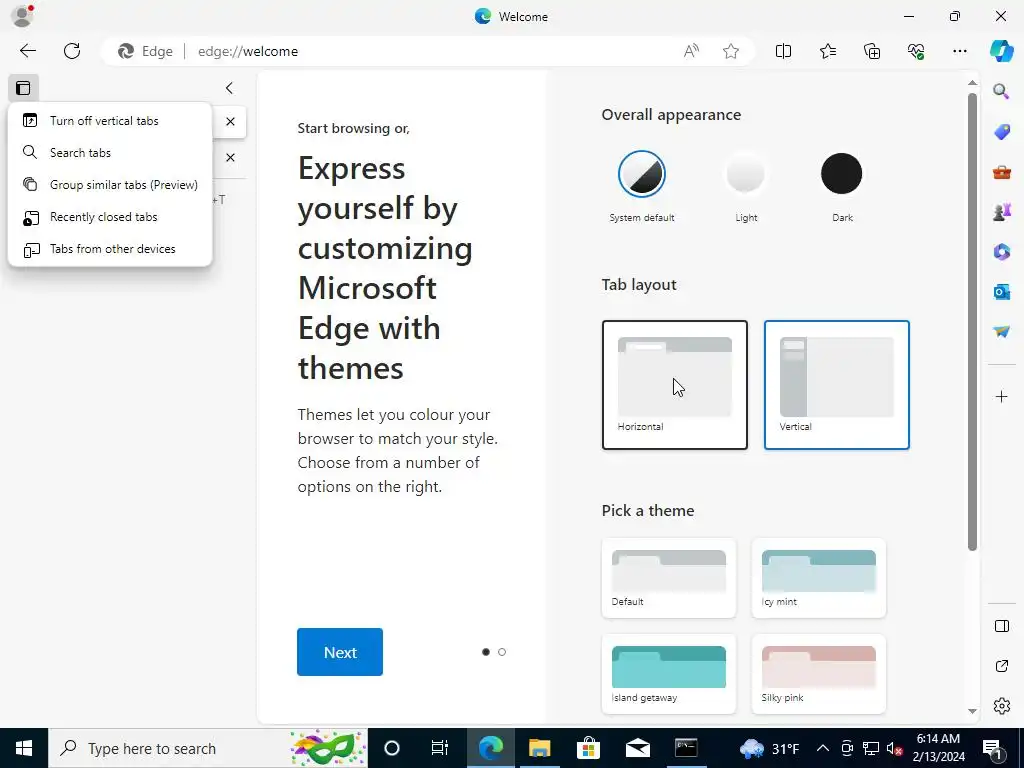1024x768 pixels.
Task: Open the Read aloud icon
Action: [691, 51]
